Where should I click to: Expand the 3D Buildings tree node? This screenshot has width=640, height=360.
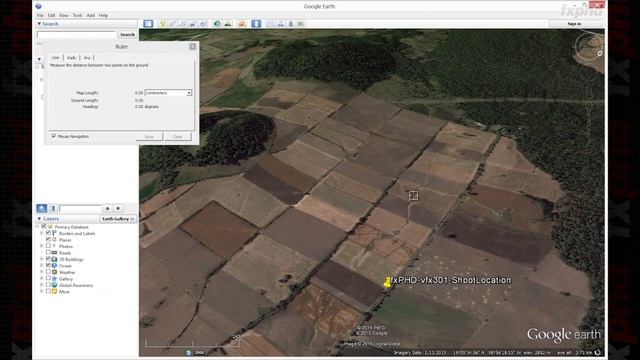42,259
